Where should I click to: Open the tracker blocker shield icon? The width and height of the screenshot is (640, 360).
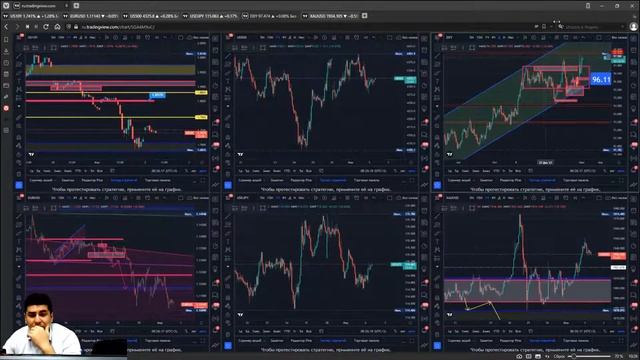69,27
